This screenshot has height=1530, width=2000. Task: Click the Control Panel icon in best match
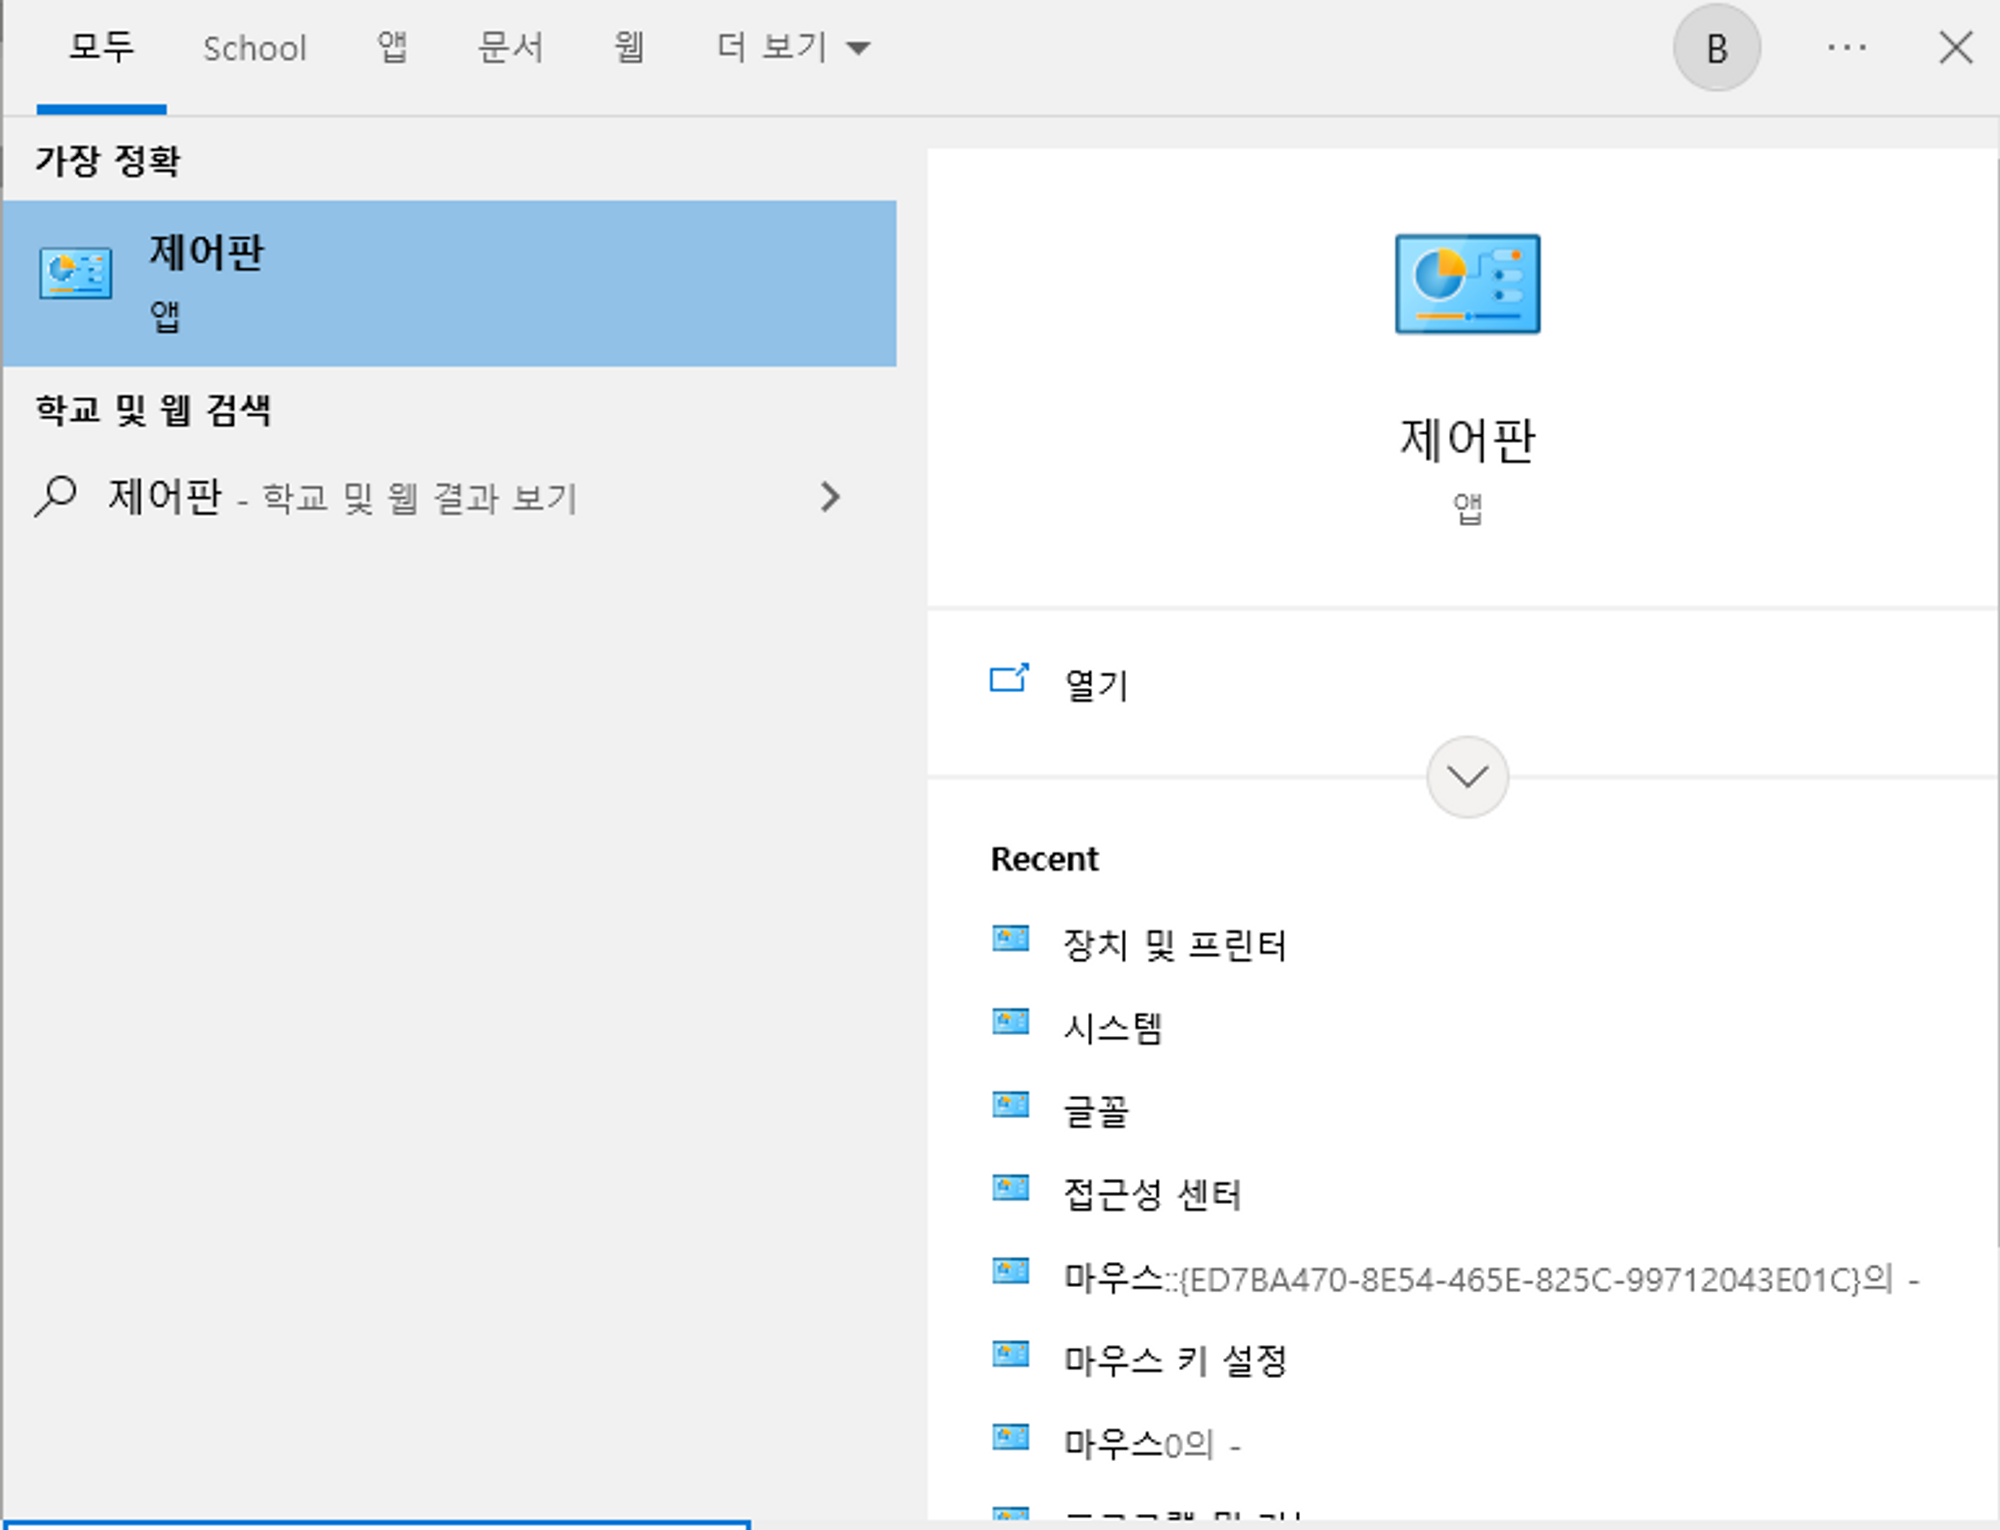pos(76,273)
